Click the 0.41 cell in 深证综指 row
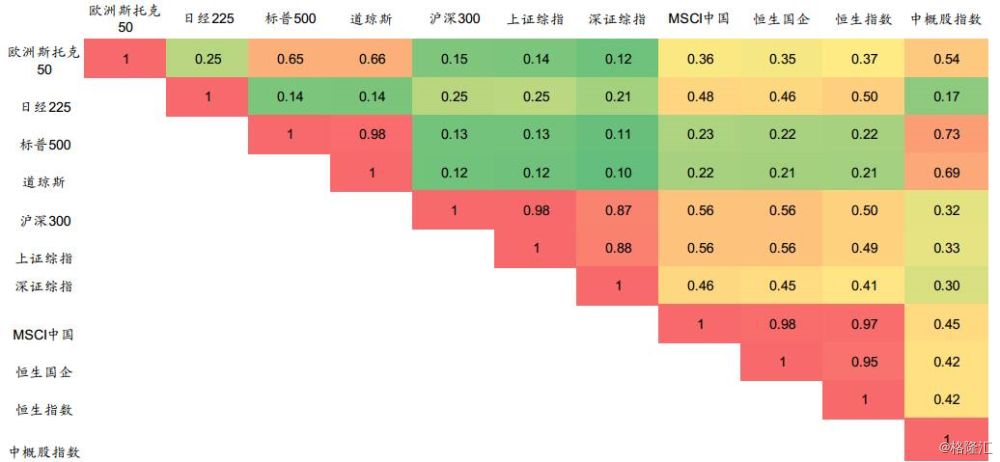Image resolution: width=1000 pixels, height=462 pixels. click(x=863, y=286)
